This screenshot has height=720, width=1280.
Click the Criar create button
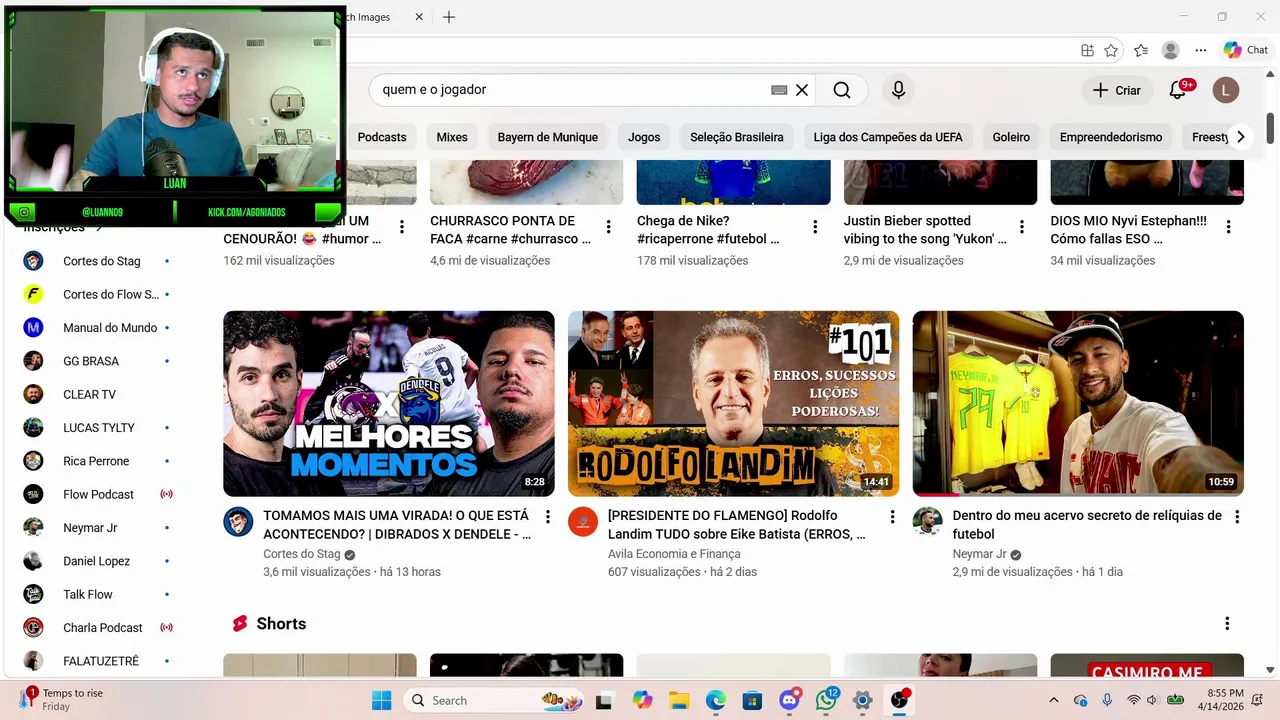(x=1117, y=90)
